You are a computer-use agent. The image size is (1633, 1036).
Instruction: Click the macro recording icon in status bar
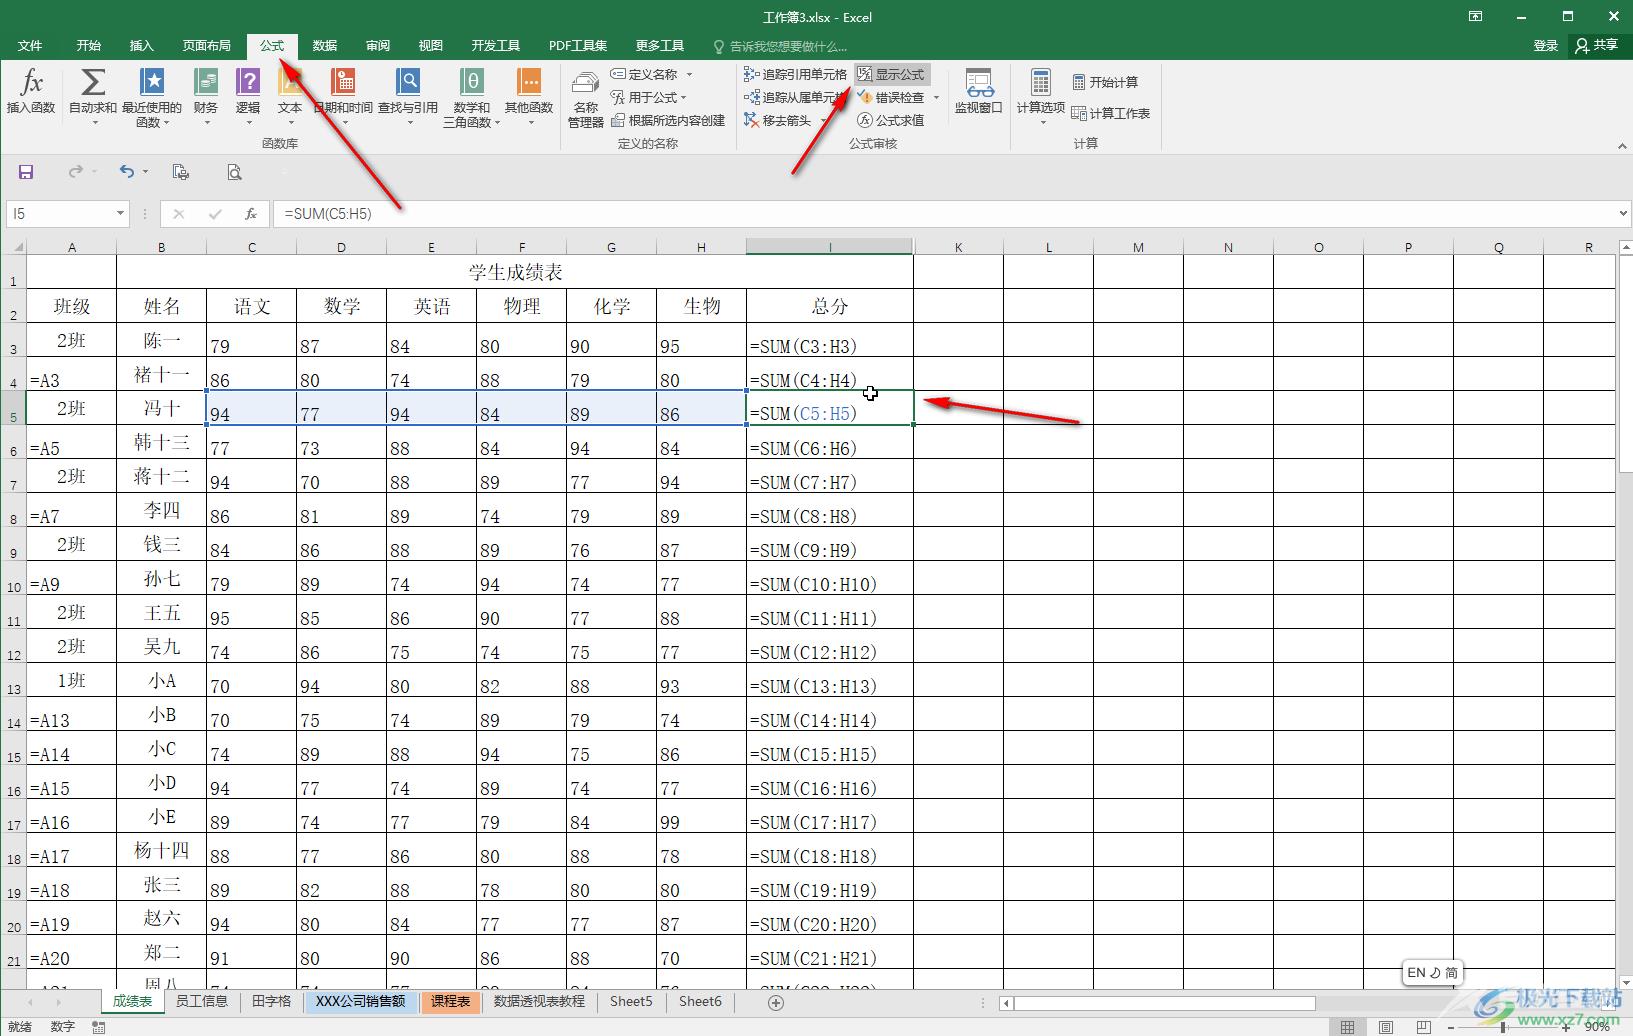(99, 1027)
